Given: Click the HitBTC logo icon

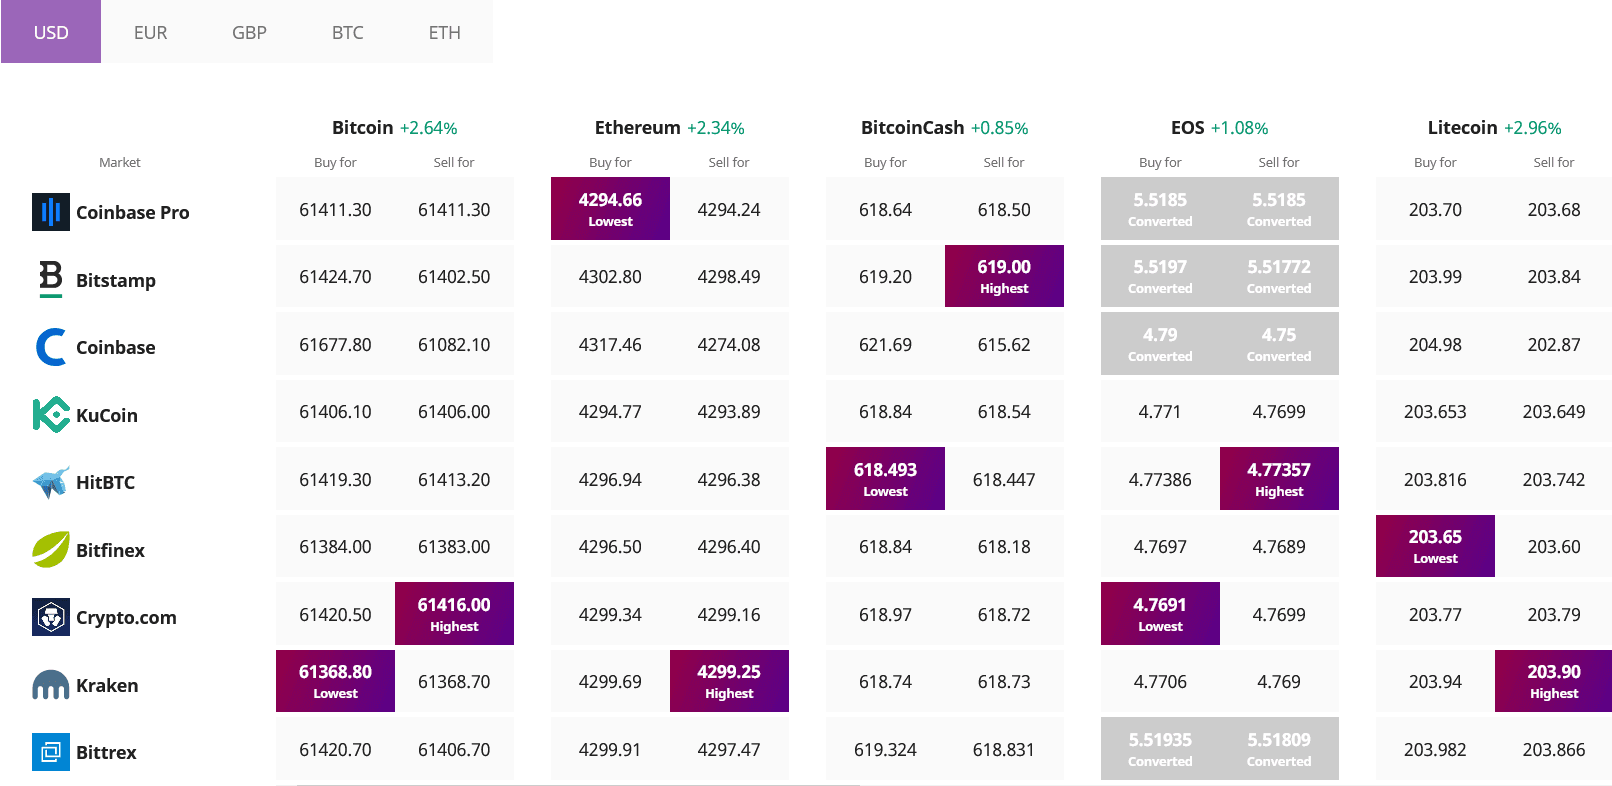Looking at the screenshot, I should click(51, 482).
